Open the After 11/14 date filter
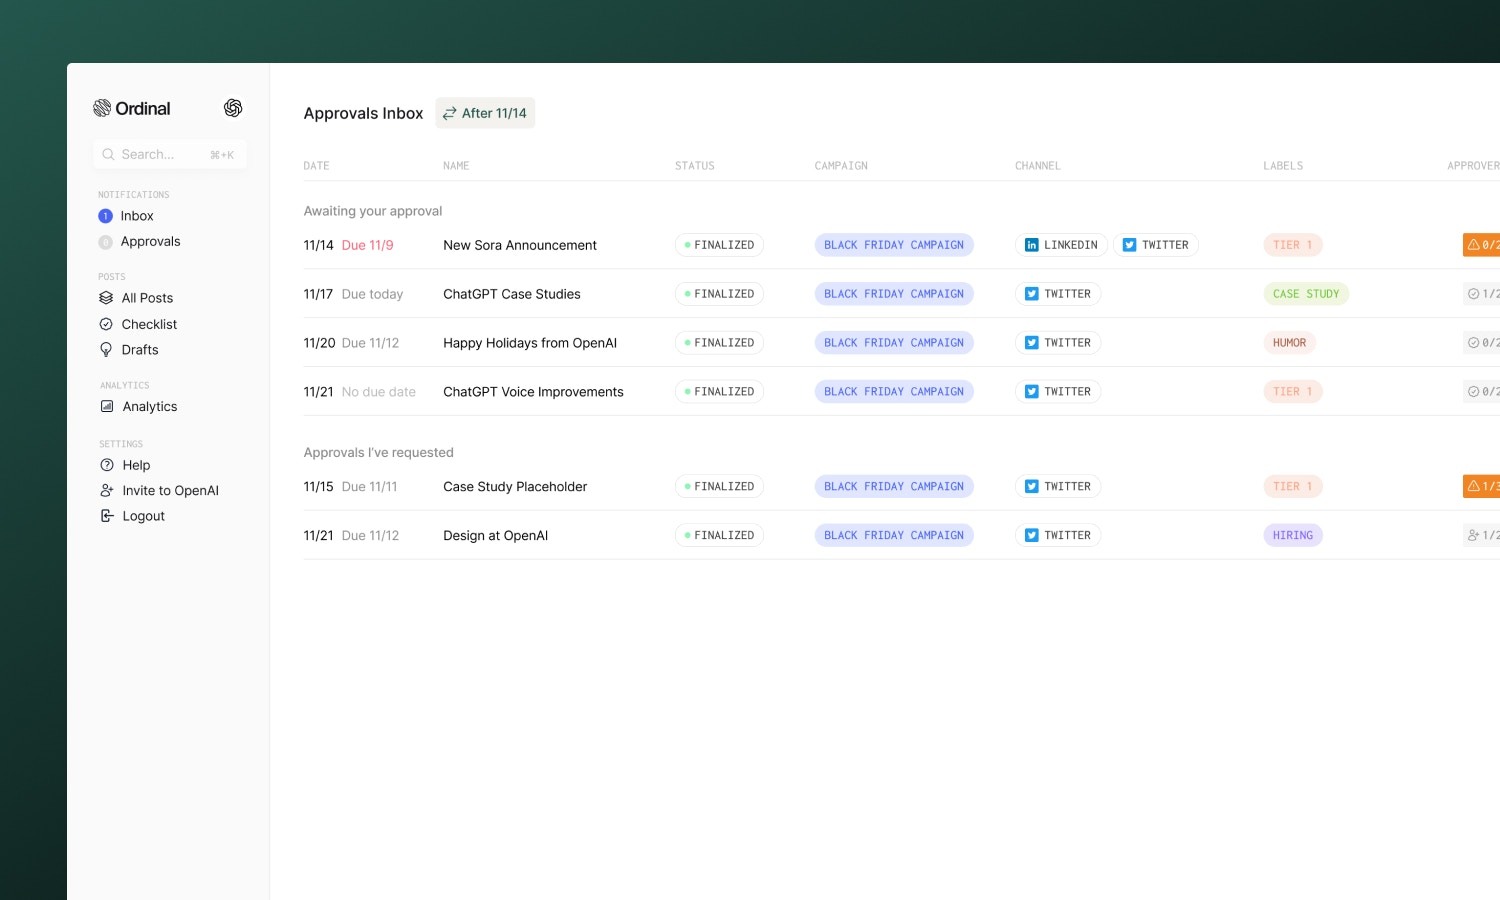 (x=485, y=113)
